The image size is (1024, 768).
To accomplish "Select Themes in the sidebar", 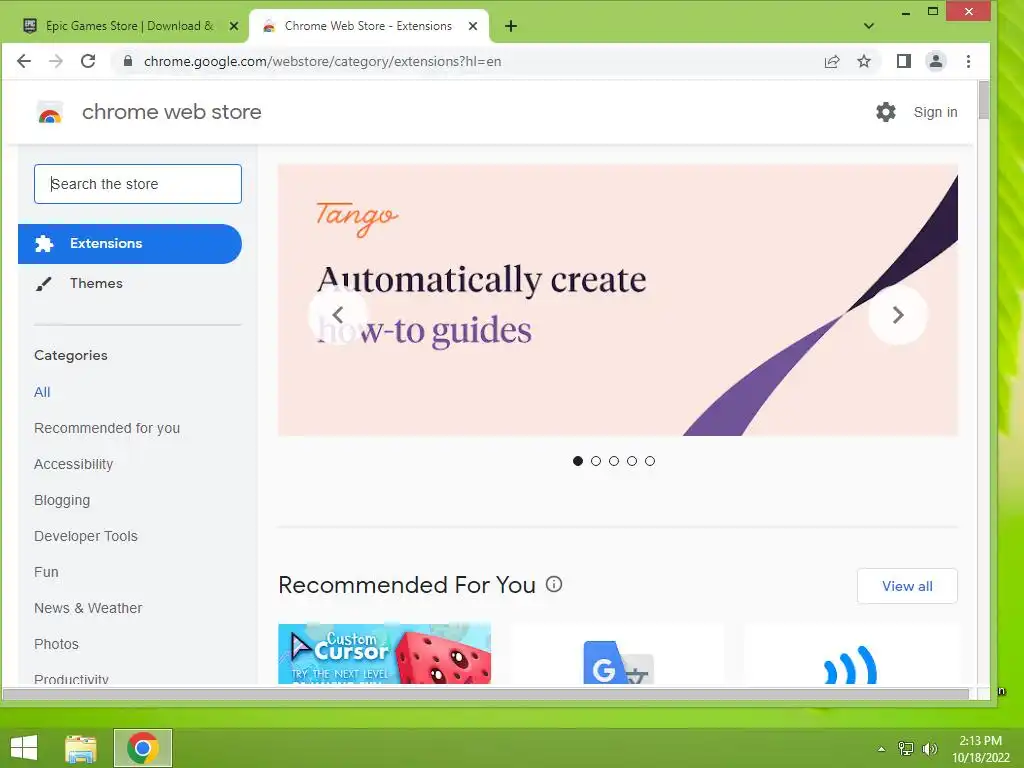I will click(96, 283).
